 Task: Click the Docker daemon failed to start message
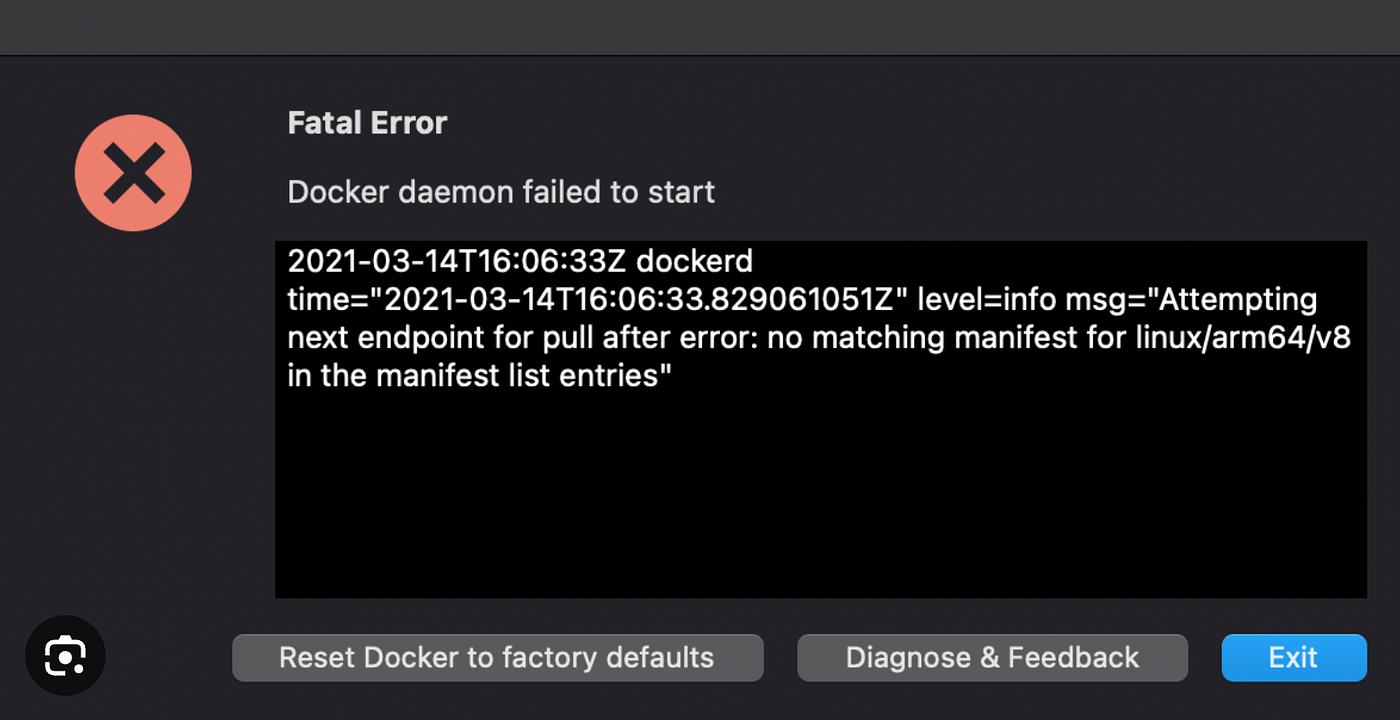click(x=500, y=191)
